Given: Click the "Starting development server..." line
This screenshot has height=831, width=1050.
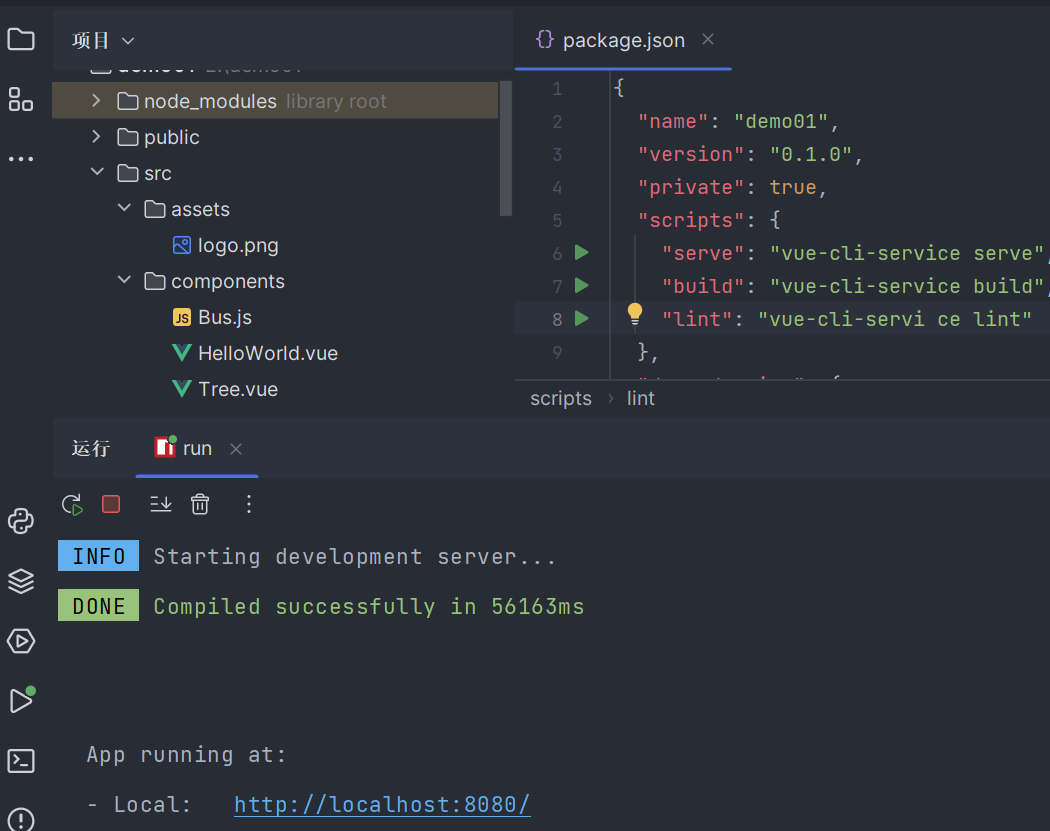Looking at the screenshot, I should coord(354,556).
